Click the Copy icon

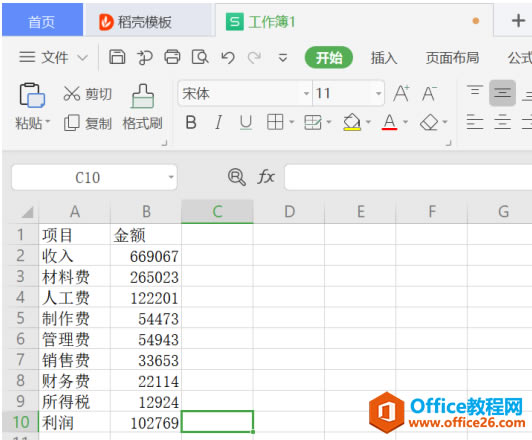[72, 122]
